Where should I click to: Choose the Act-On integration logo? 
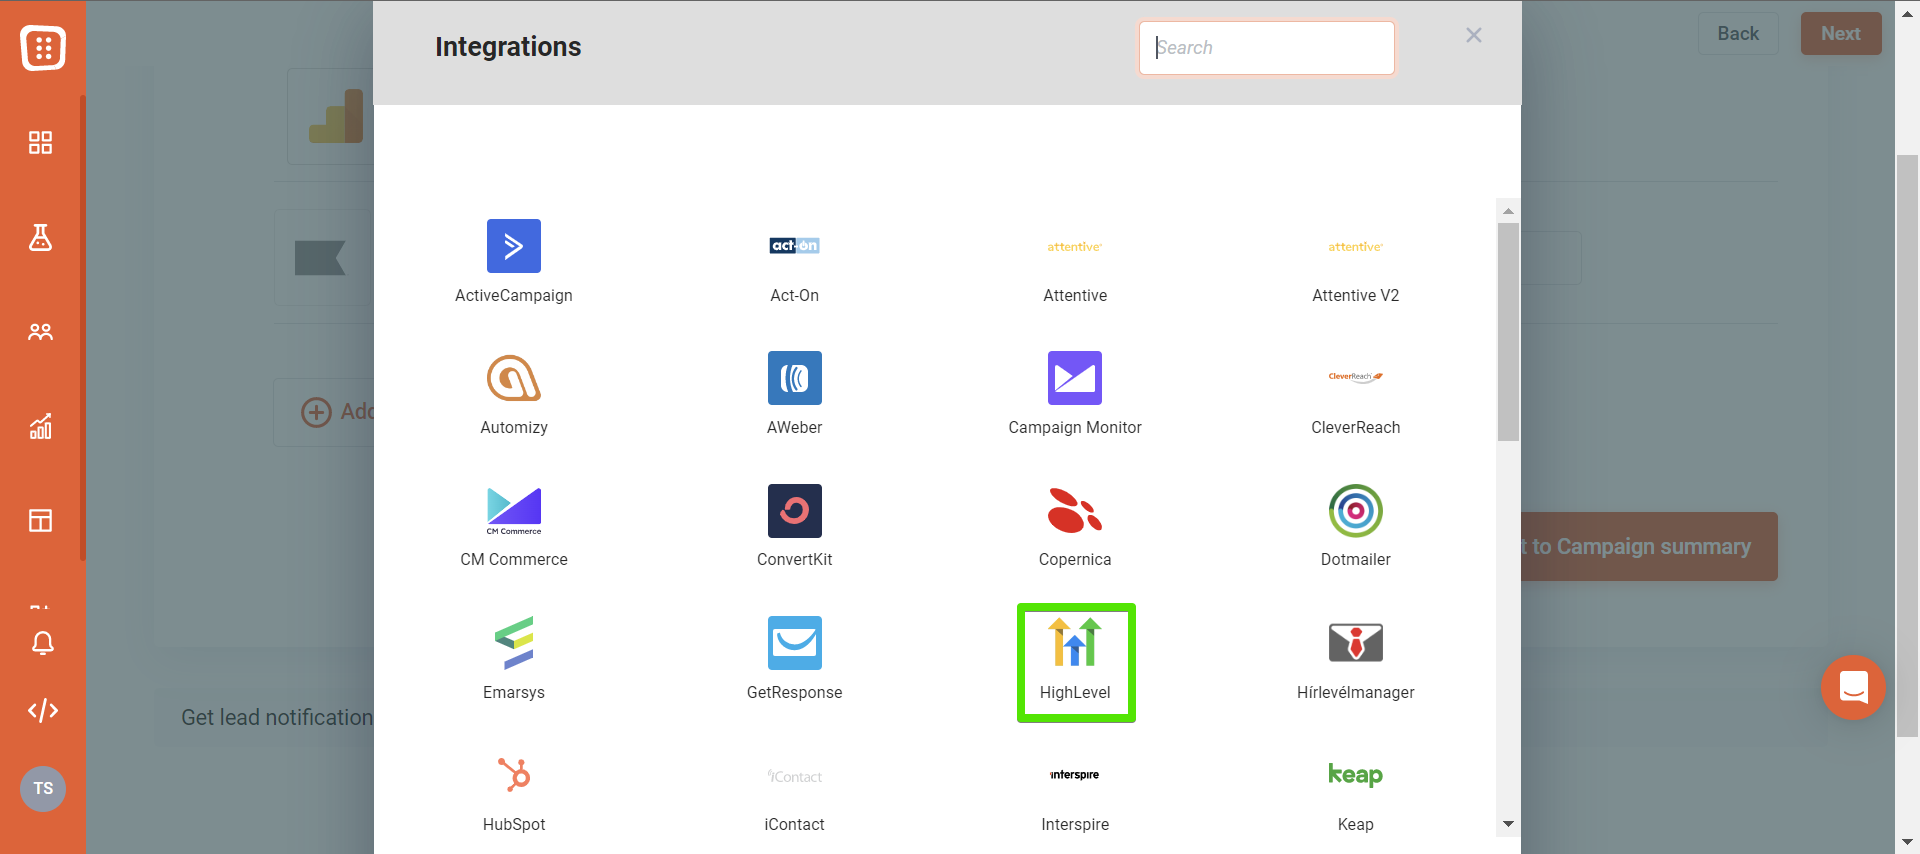click(x=794, y=246)
